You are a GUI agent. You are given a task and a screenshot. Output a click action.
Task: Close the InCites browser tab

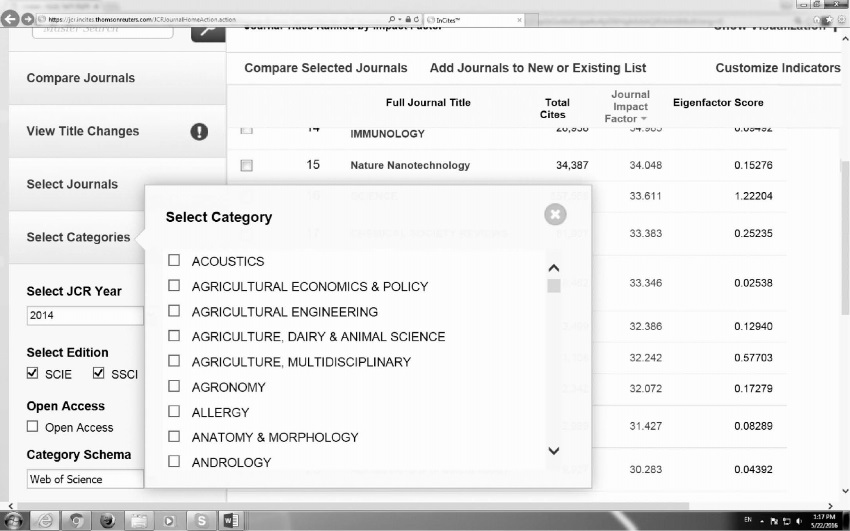tap(519, 20)
